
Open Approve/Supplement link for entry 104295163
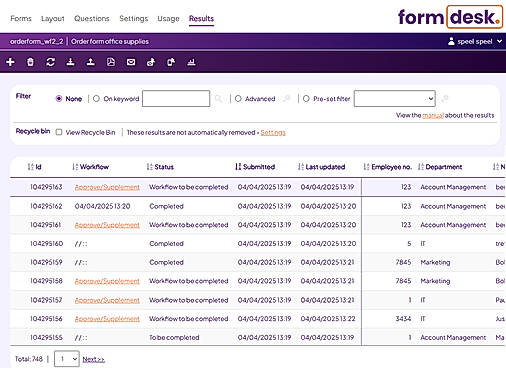pos(107,187)
